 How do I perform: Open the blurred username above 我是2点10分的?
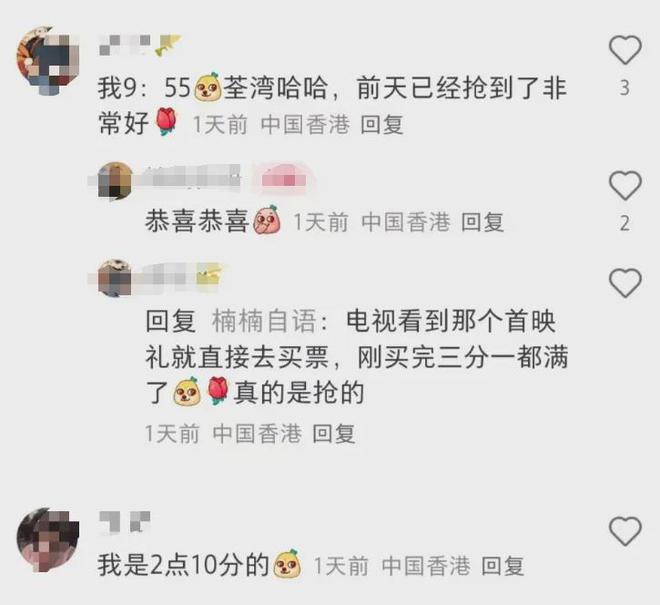[x=125, y=522]
